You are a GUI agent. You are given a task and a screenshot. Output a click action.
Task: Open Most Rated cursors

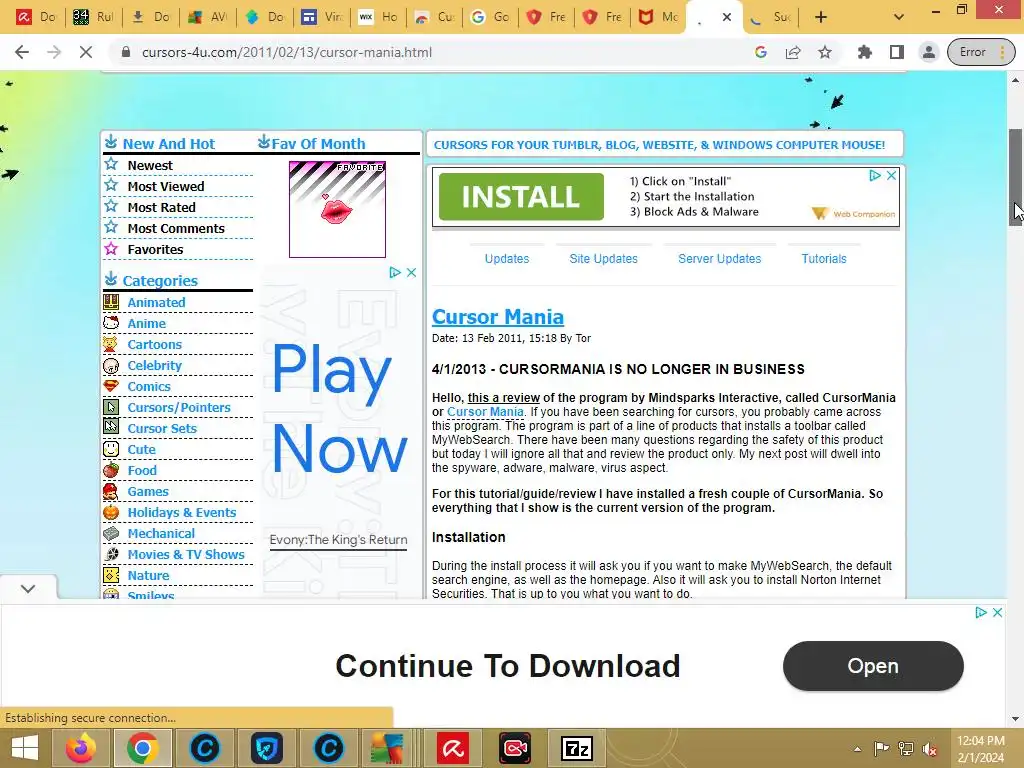click(x=161, y=207)
